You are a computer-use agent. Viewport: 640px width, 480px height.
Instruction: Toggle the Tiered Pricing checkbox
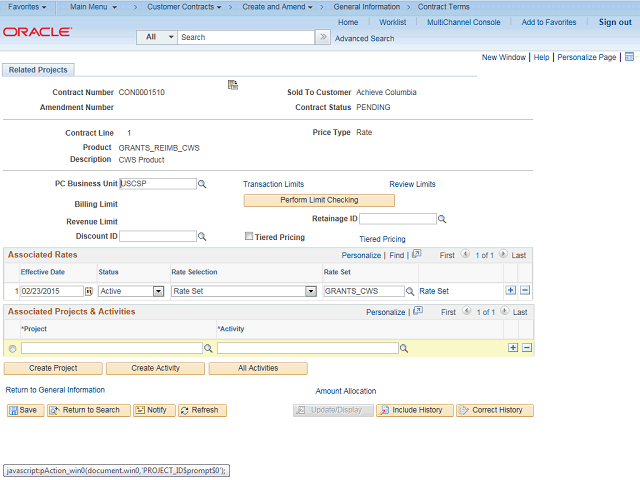249,236
